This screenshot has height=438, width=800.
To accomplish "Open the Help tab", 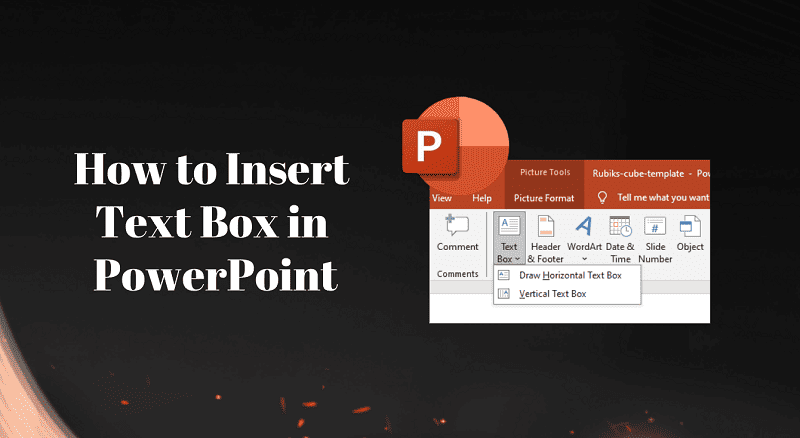I will 482,198.
